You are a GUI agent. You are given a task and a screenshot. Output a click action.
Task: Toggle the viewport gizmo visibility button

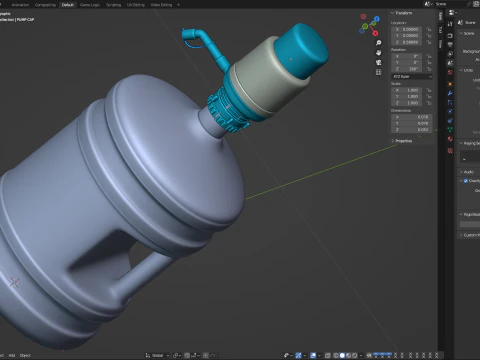coord(298,355)
